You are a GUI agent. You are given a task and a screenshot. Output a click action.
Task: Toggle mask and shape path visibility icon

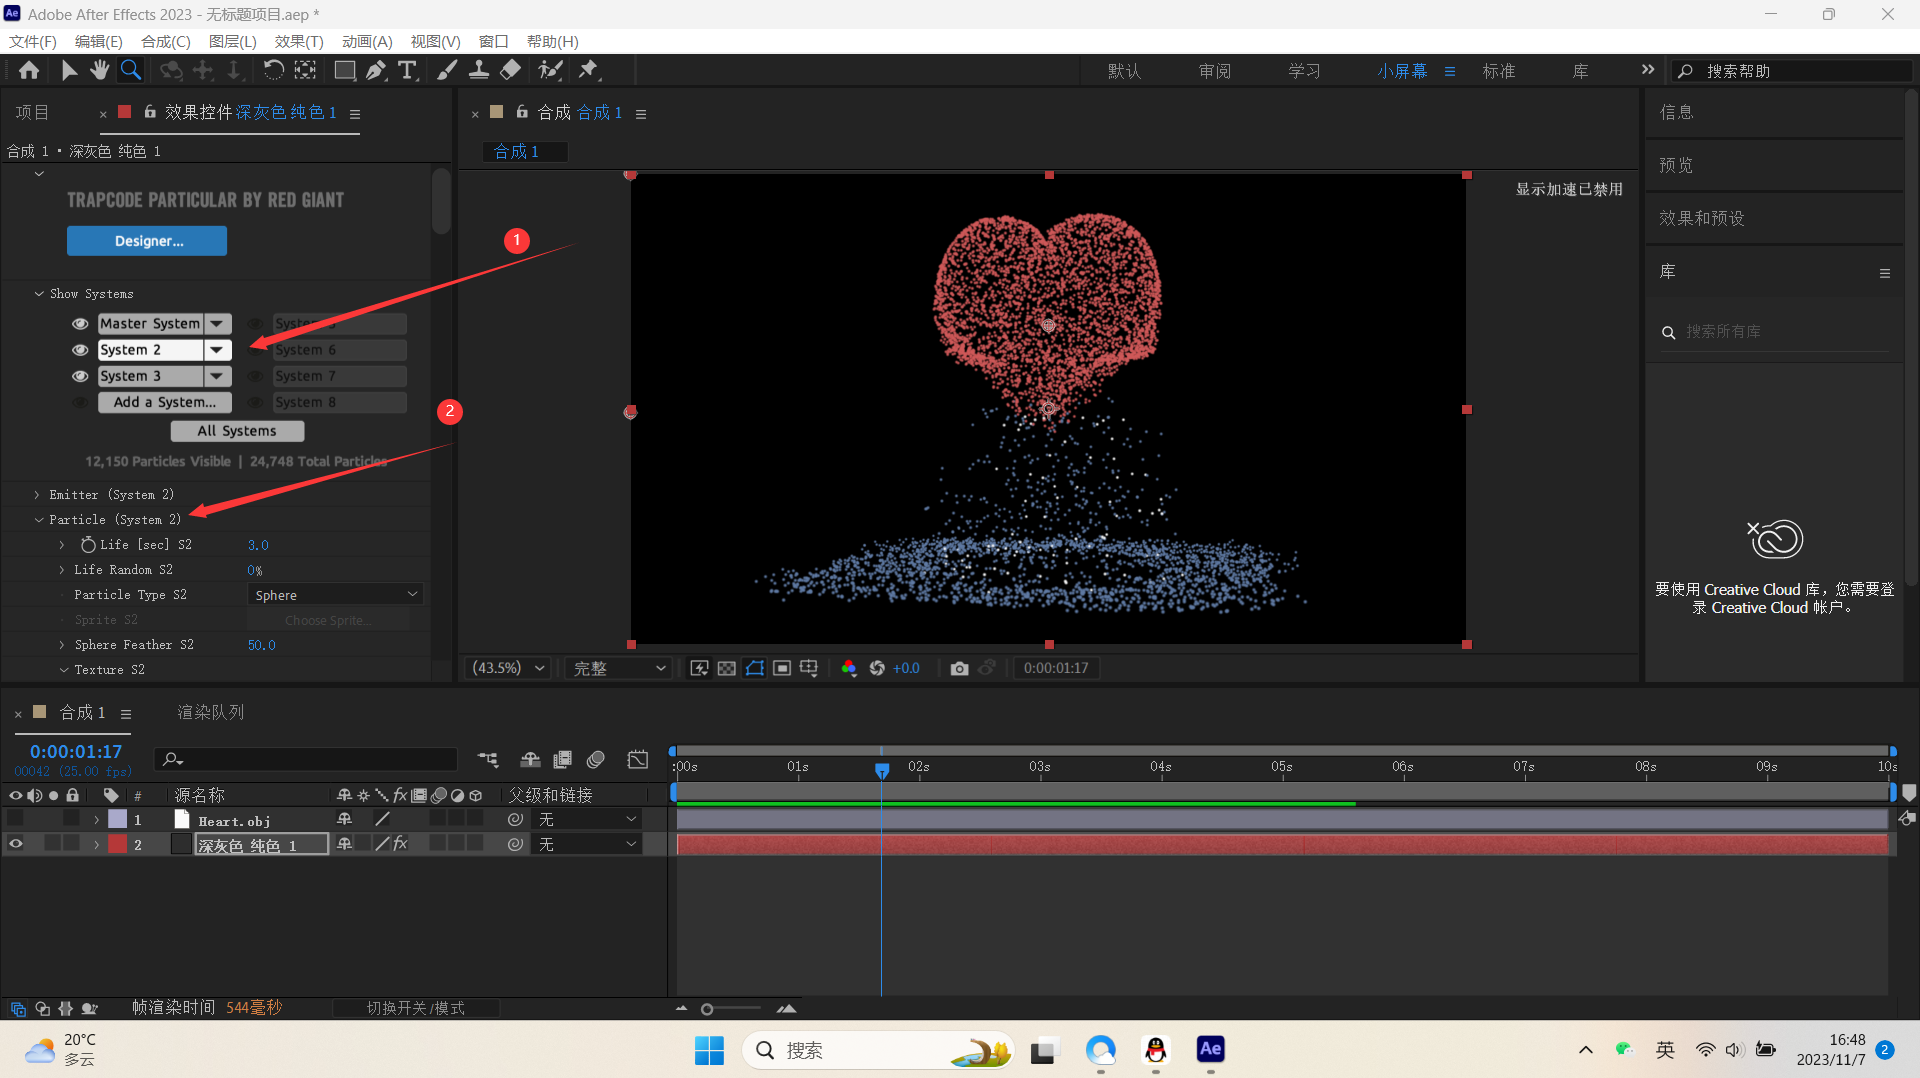coord(755,668)
